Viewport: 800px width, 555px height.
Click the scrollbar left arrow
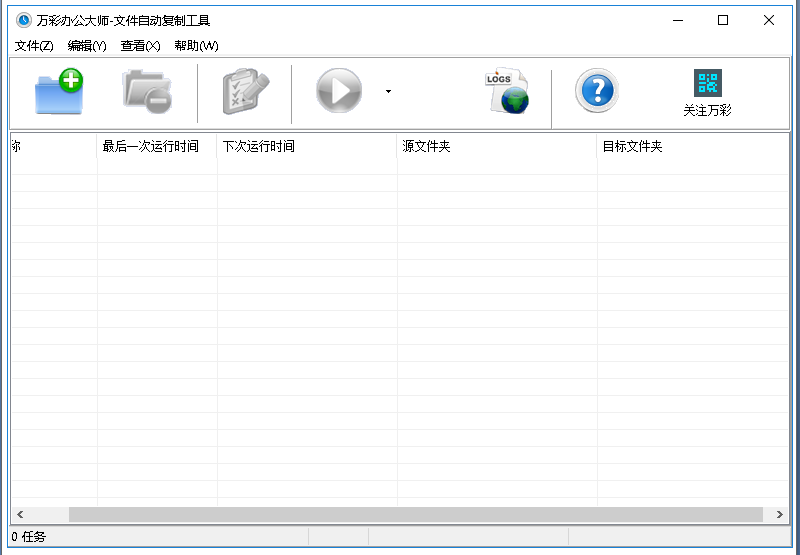19,514
